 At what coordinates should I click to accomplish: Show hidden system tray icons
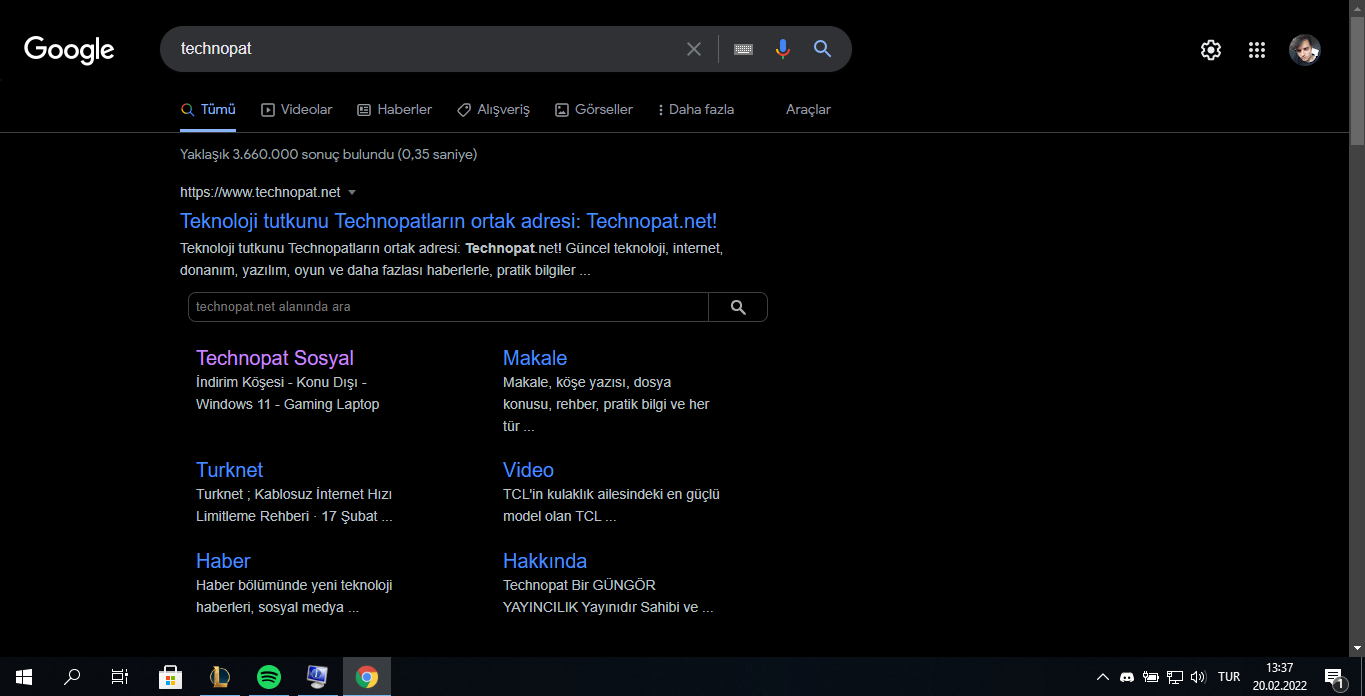tap(1103, 677)
